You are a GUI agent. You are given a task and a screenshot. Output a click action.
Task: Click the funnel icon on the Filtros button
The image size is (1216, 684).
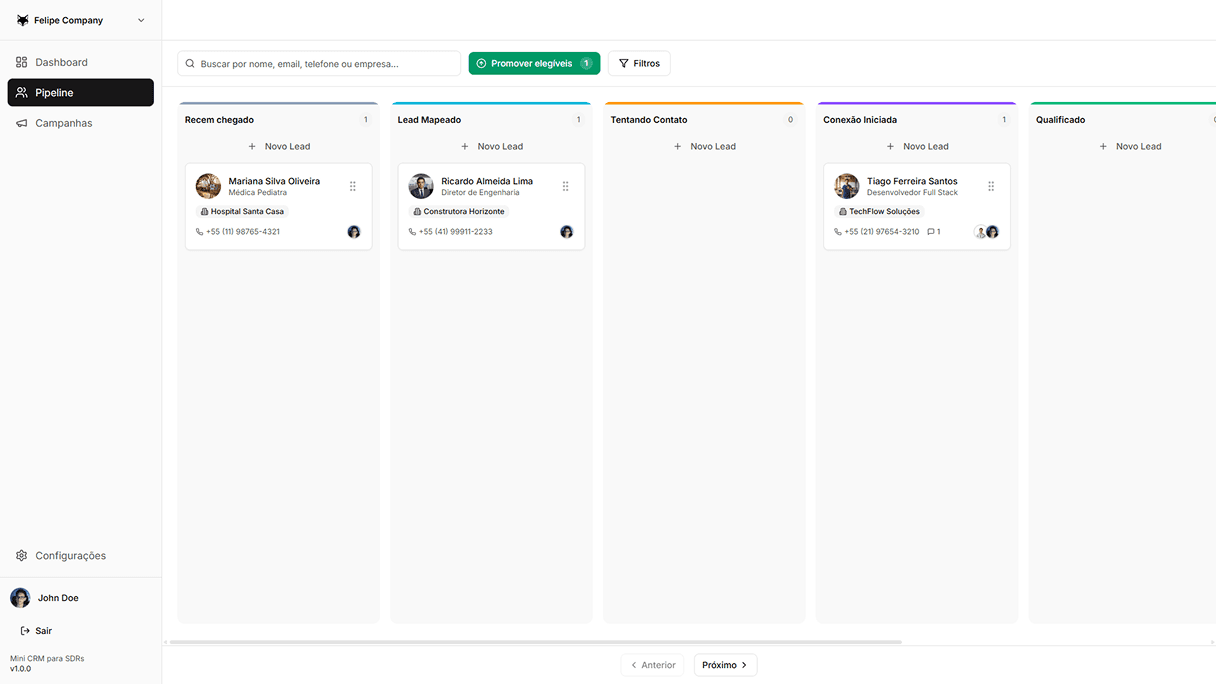(622, 63)
